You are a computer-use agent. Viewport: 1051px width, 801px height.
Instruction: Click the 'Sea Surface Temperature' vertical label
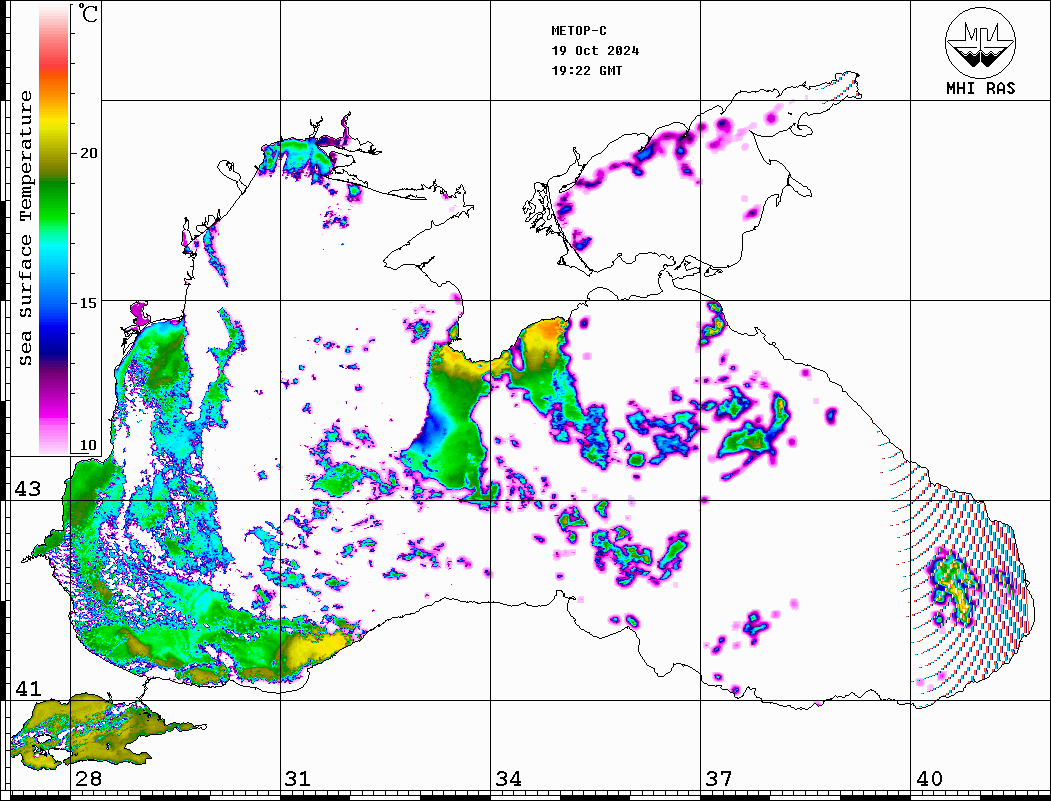tap(25, 228)
